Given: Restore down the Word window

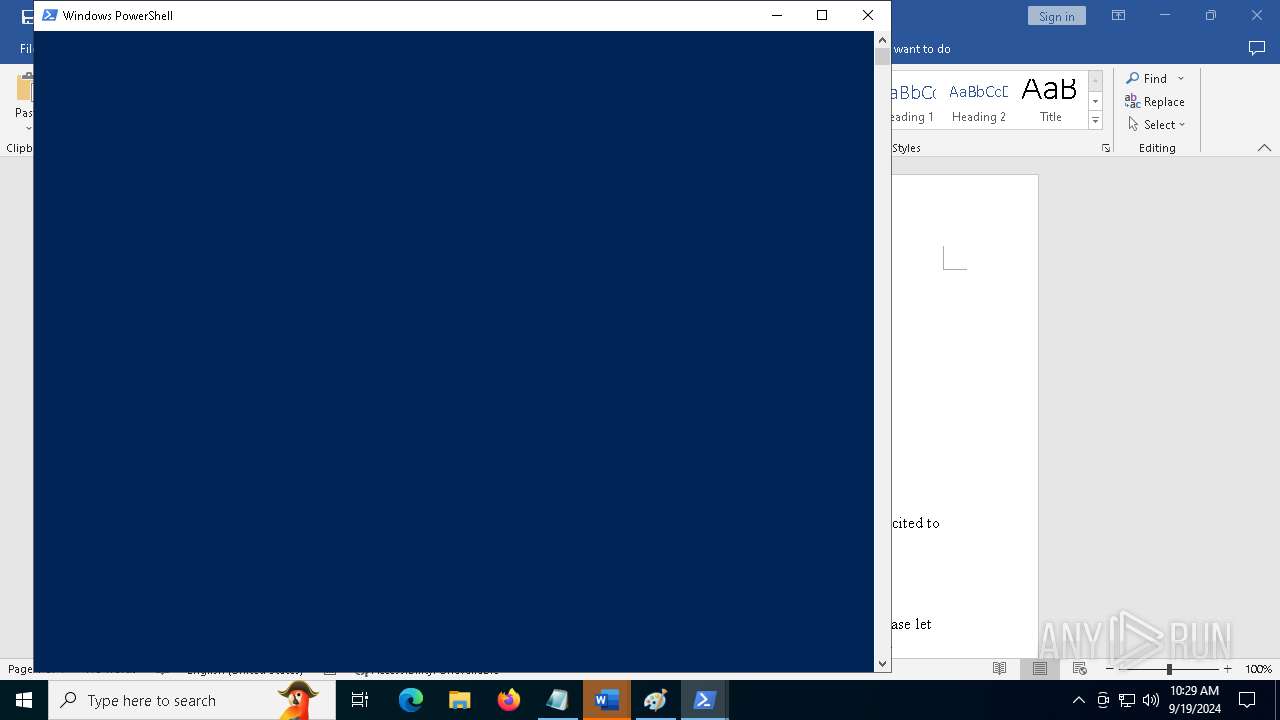Looking at the screenshot, I should click(x=1211, y=16).
